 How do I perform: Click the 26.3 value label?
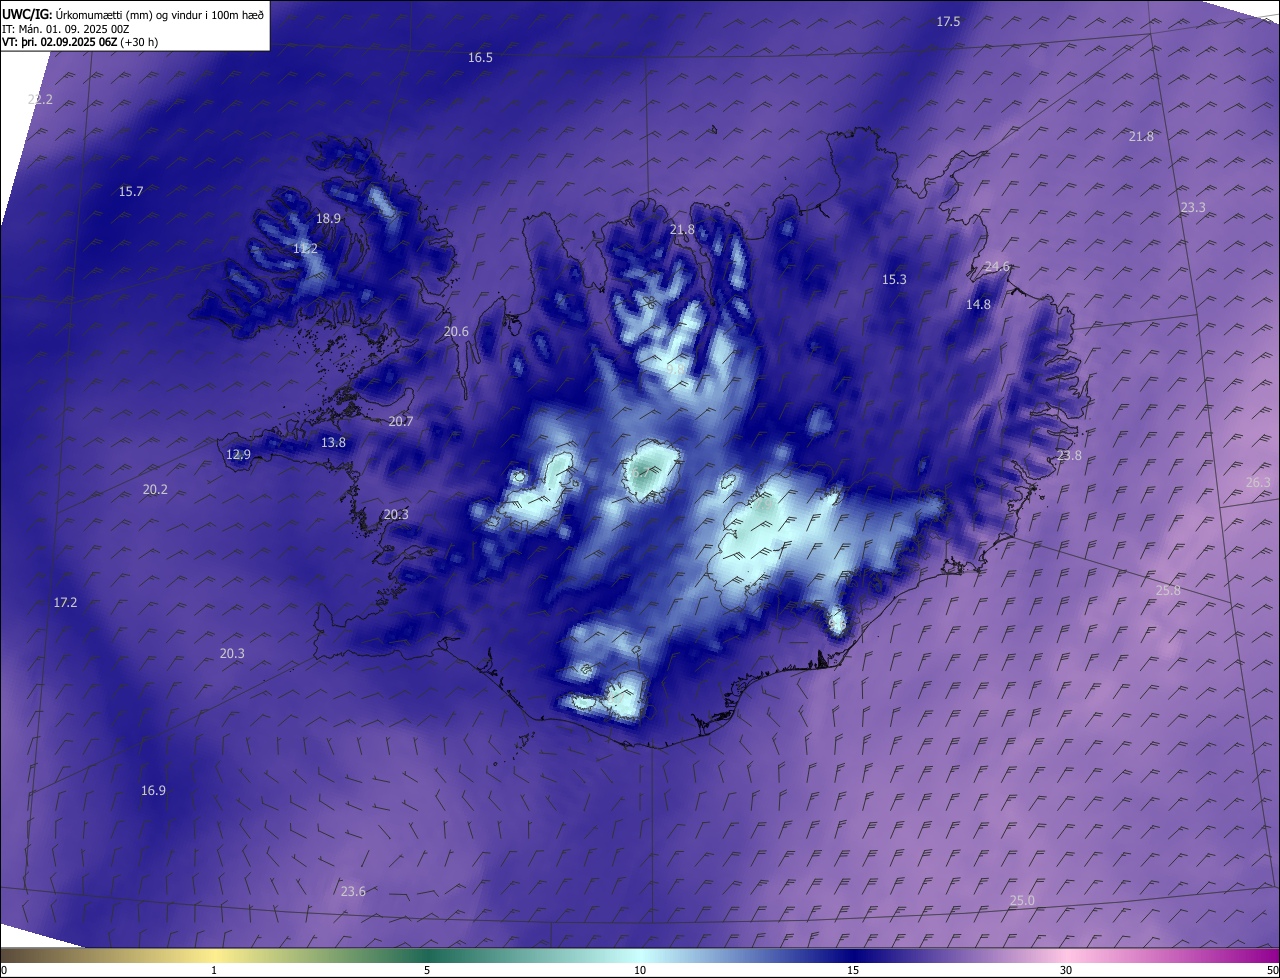pos(1258,483)
